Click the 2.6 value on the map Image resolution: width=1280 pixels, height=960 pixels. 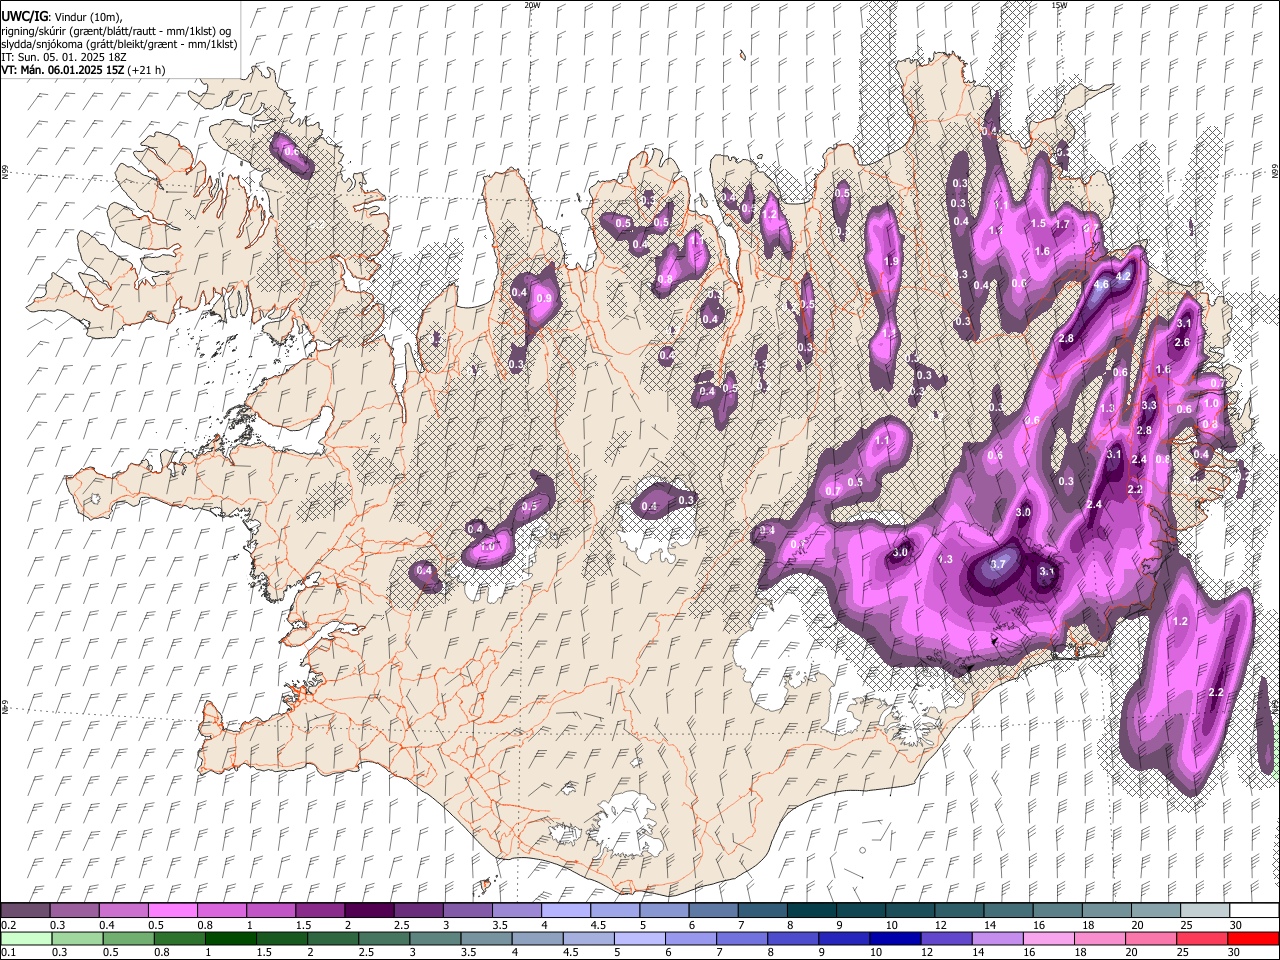1181,342
